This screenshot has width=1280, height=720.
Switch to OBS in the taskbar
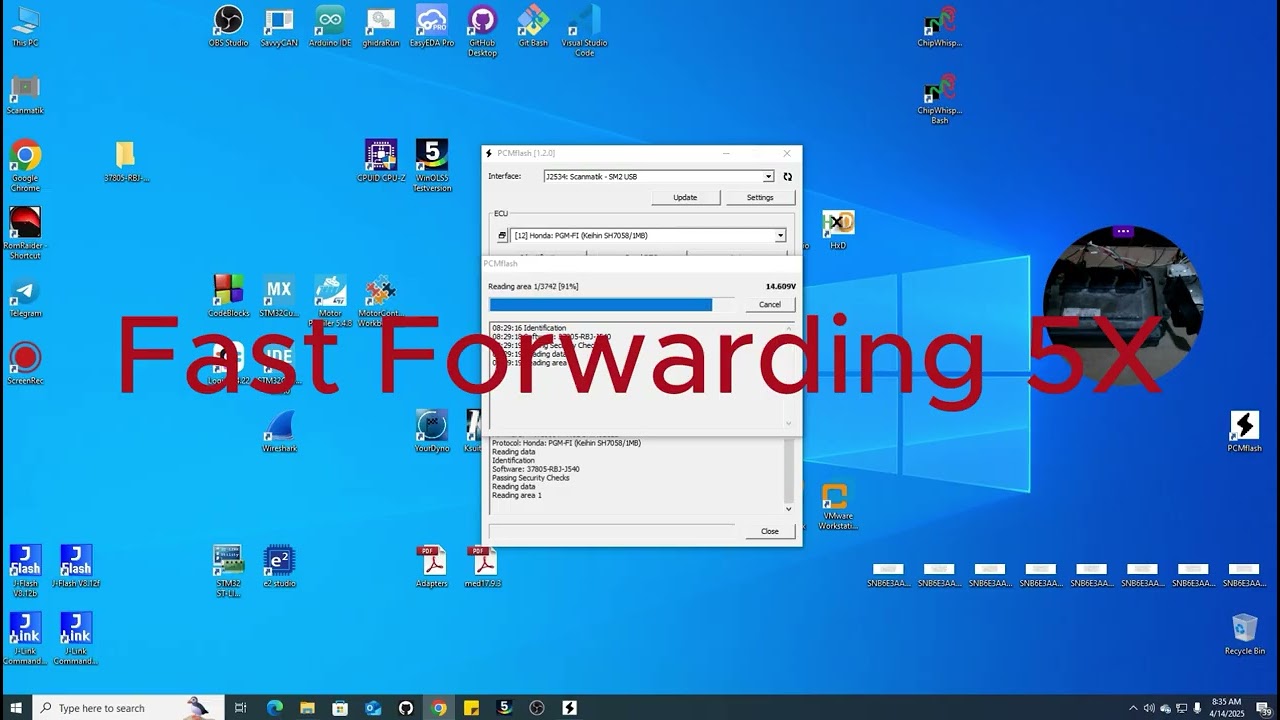click(537, 708)
